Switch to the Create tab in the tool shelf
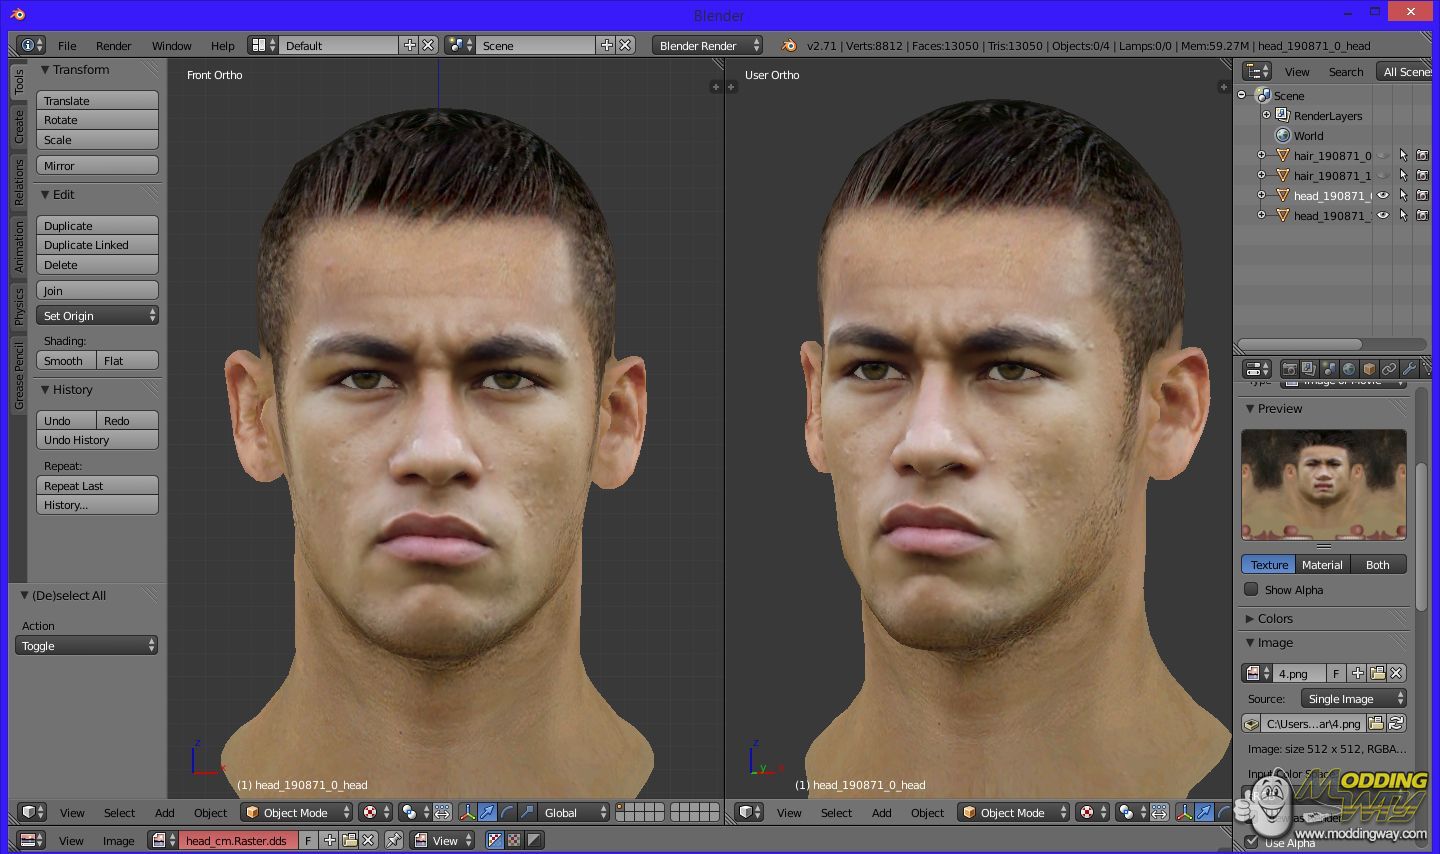The height and width of the screenshot is (854, 1440). [18, 127]
